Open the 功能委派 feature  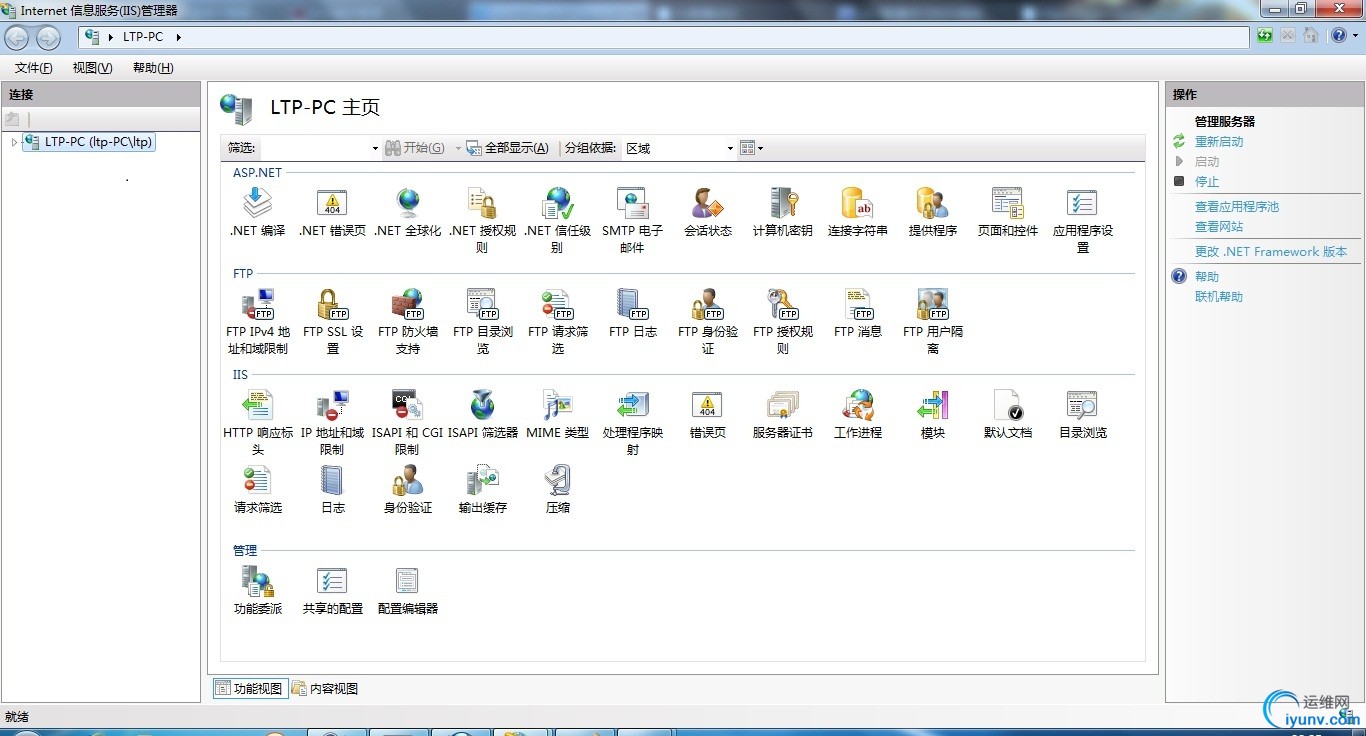click(257, 591)
